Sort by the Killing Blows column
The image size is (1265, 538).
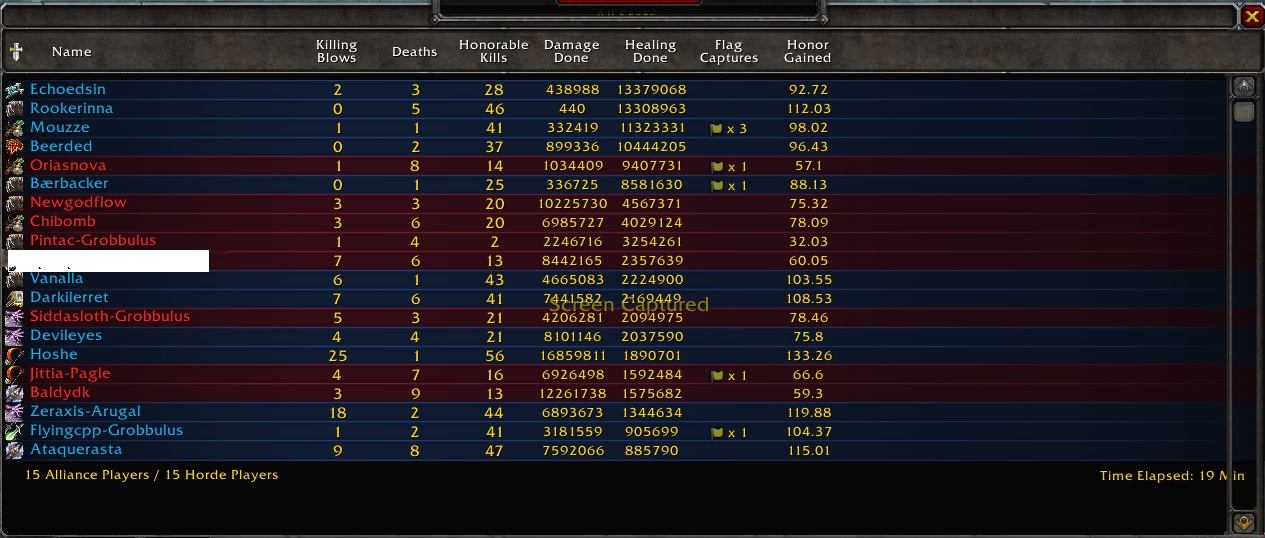[x=336, y=51]
